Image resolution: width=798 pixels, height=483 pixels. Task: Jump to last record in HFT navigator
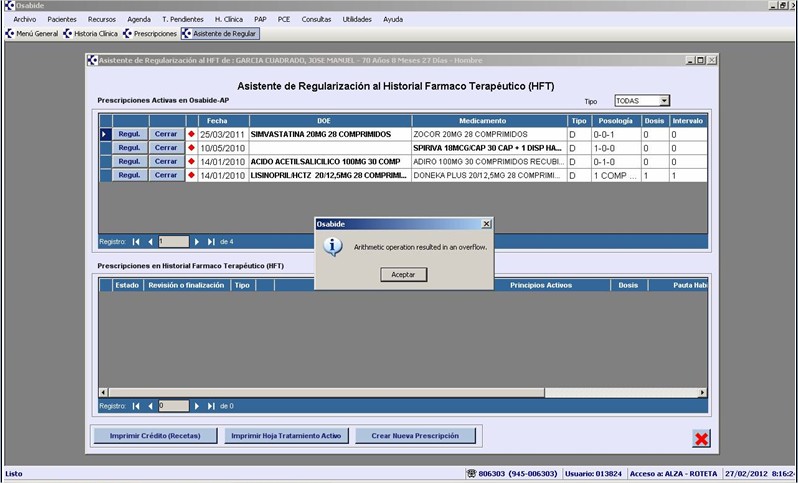click(211, 406)
